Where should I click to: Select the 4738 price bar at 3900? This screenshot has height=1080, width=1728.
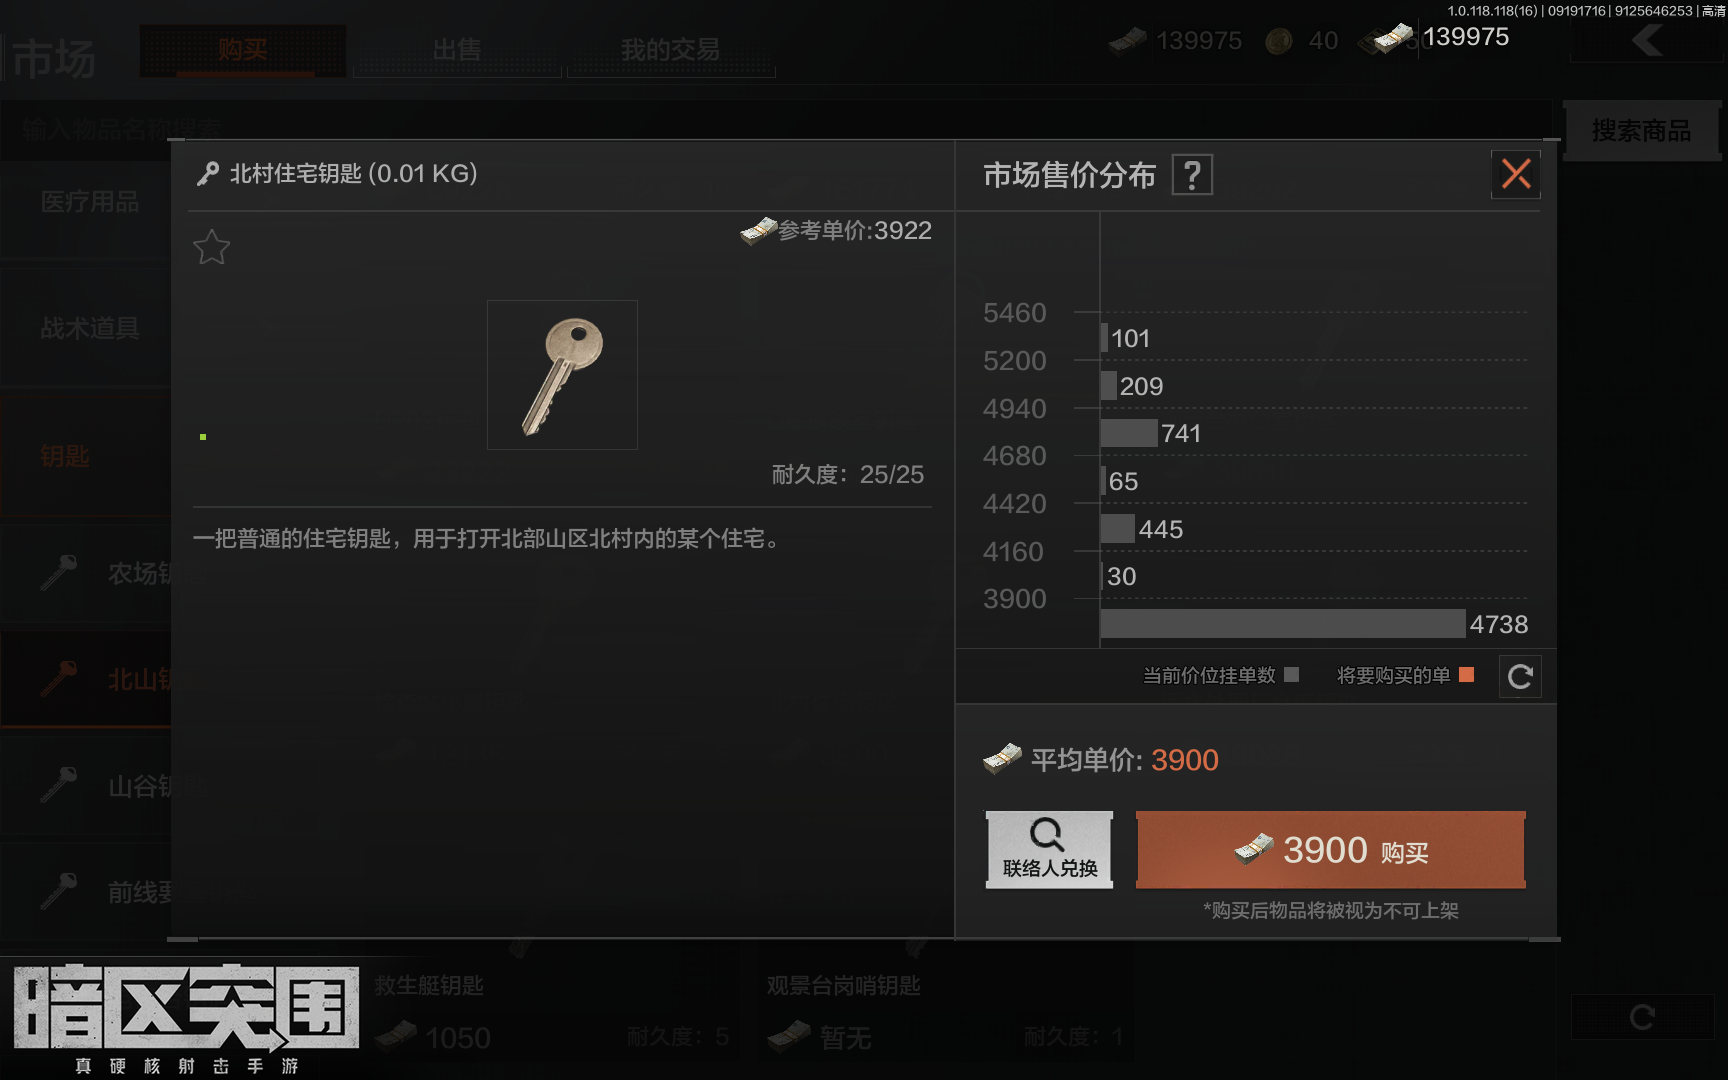pos(1282,624)
